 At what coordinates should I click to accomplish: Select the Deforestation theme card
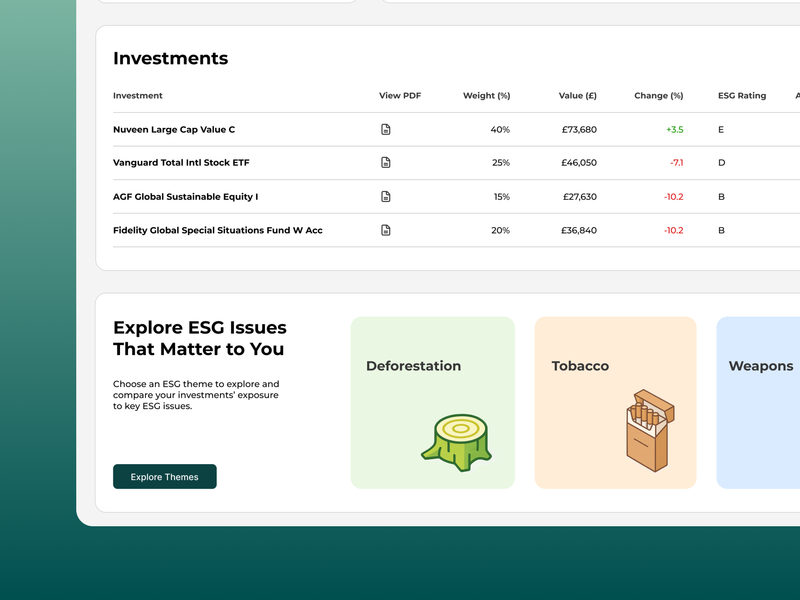(433, 403)
